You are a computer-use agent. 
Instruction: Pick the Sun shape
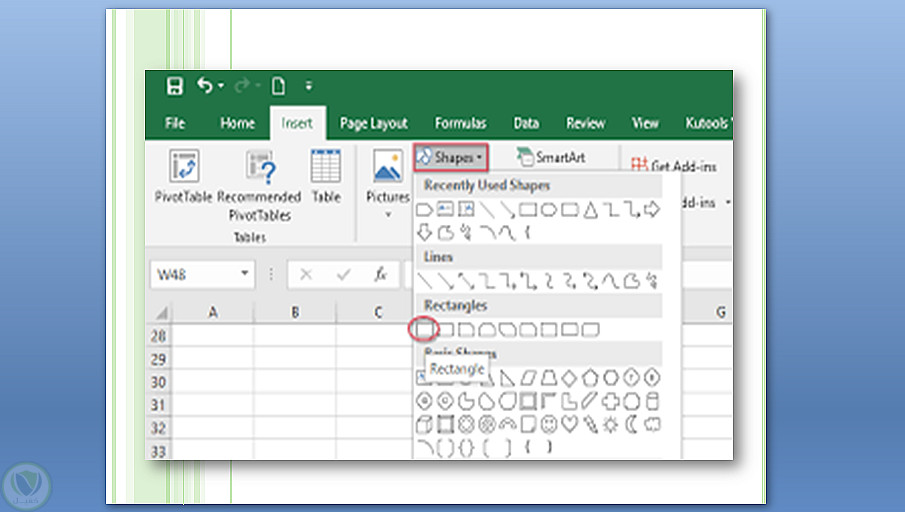pyautogui.click(x=611, y=424)
